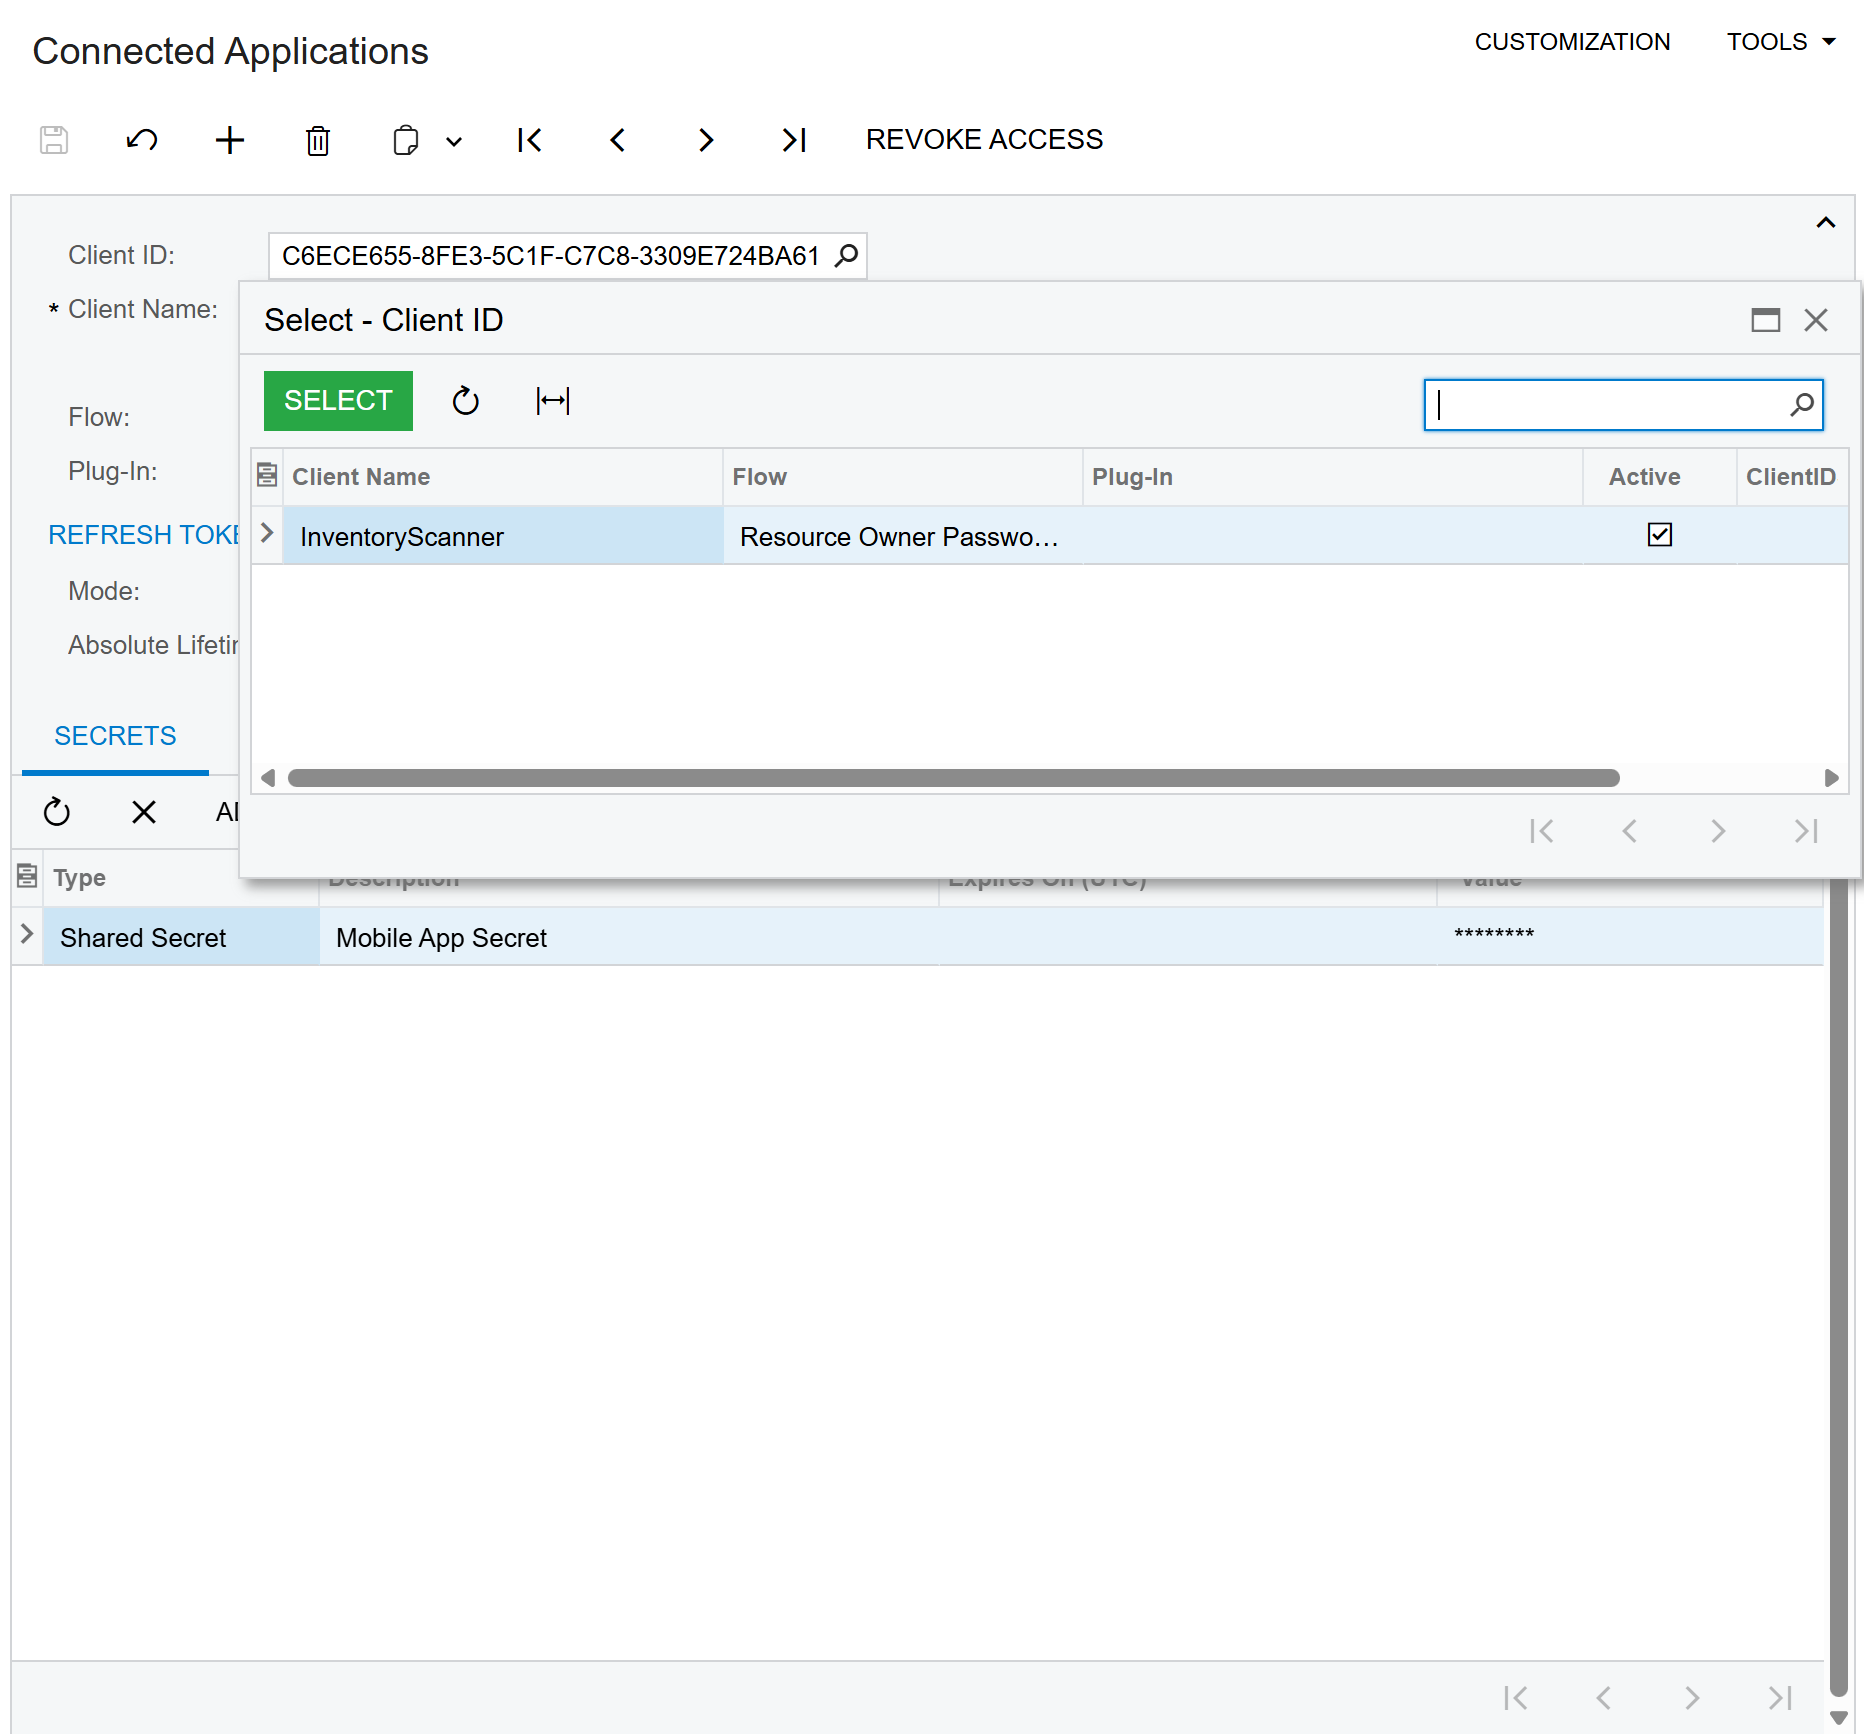Click the Undo arrow icon
Screen dimensions: 1864x1734
pyautogui.click(x=142, y=140)
